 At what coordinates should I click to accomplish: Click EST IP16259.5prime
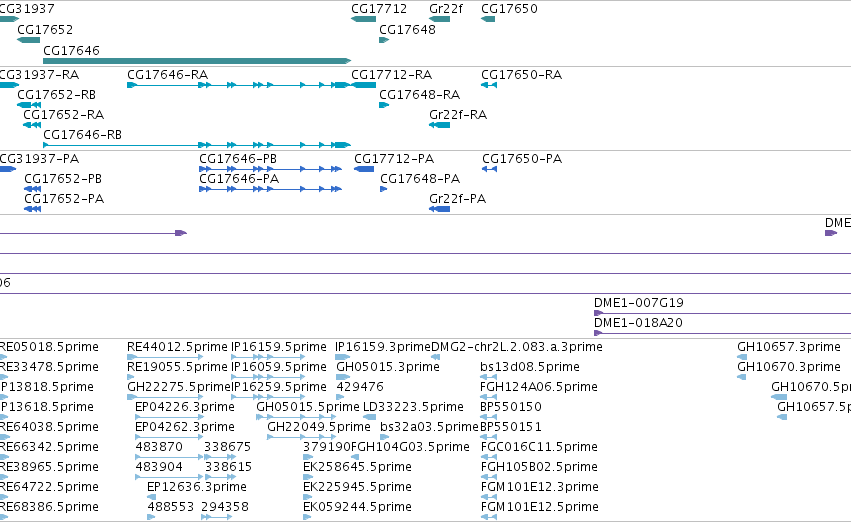pyautogui.click(x=279, y=387)
